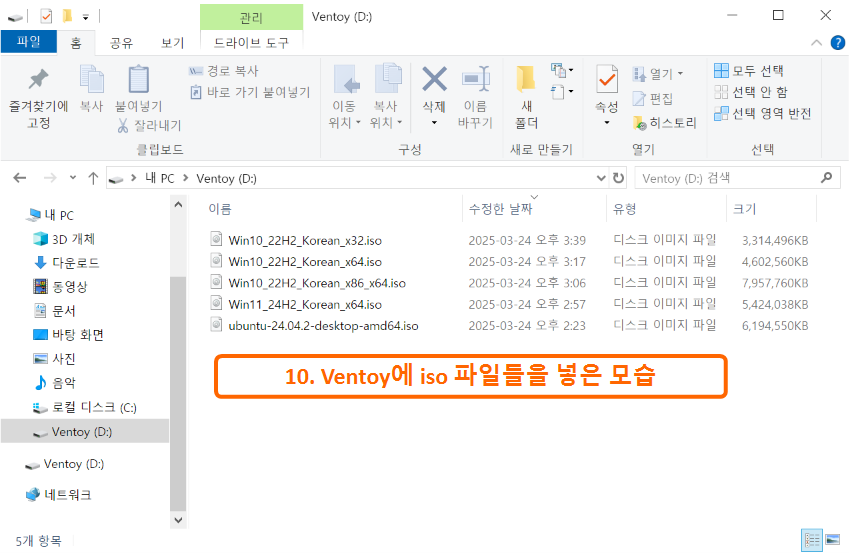Open 3D 개체 folder in sidebar
This screenshot has width=849, height=553.
coord(64,239)
